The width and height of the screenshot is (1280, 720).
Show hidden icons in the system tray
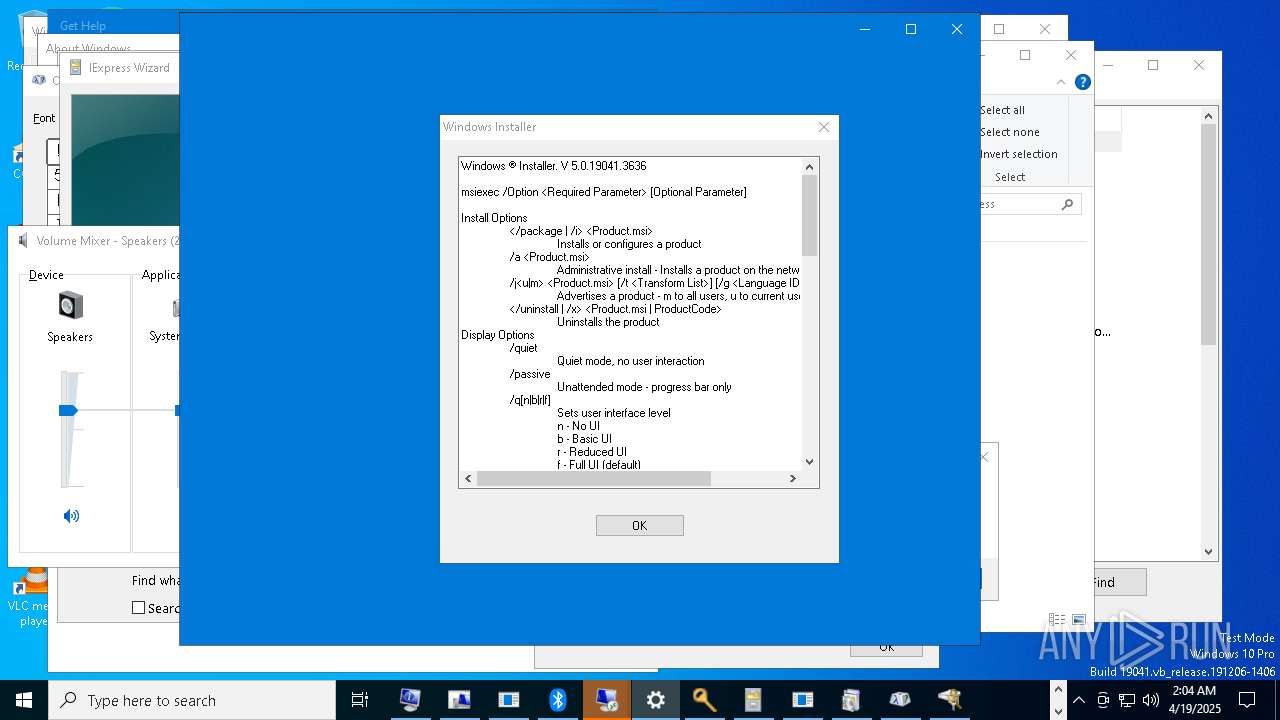(x=1078, y=700)
